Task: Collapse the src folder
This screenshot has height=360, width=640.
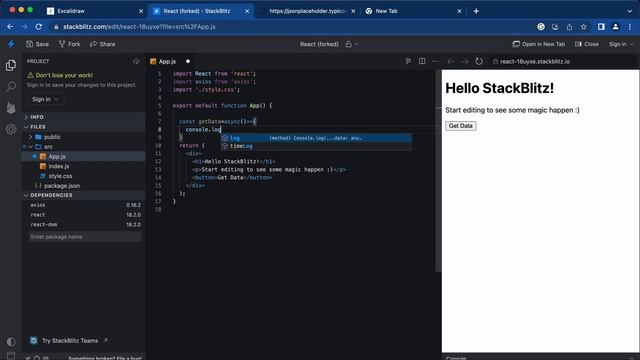Action: (84, 147)
